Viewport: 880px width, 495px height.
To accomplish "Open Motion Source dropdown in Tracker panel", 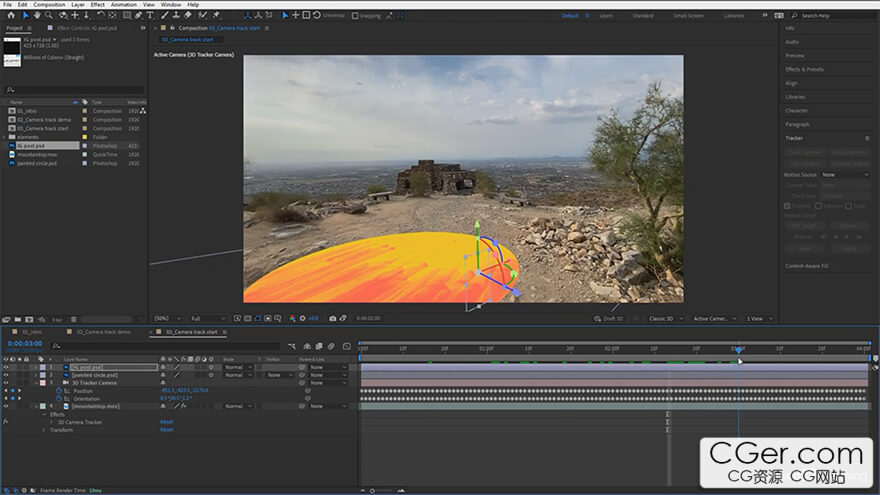I will click(x=845, y=175).
